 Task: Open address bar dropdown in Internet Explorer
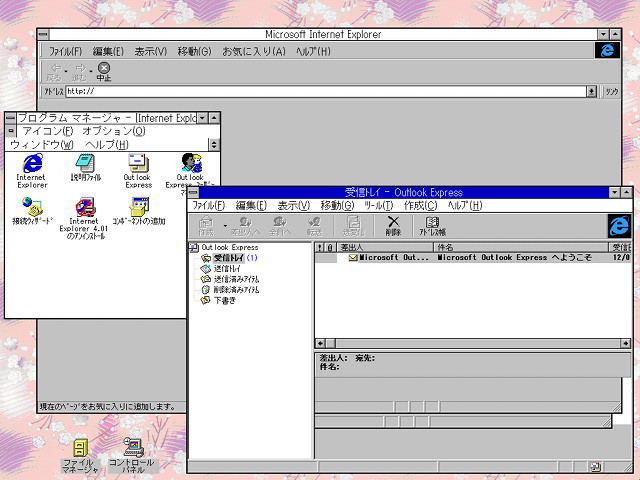tap(591, 91)
